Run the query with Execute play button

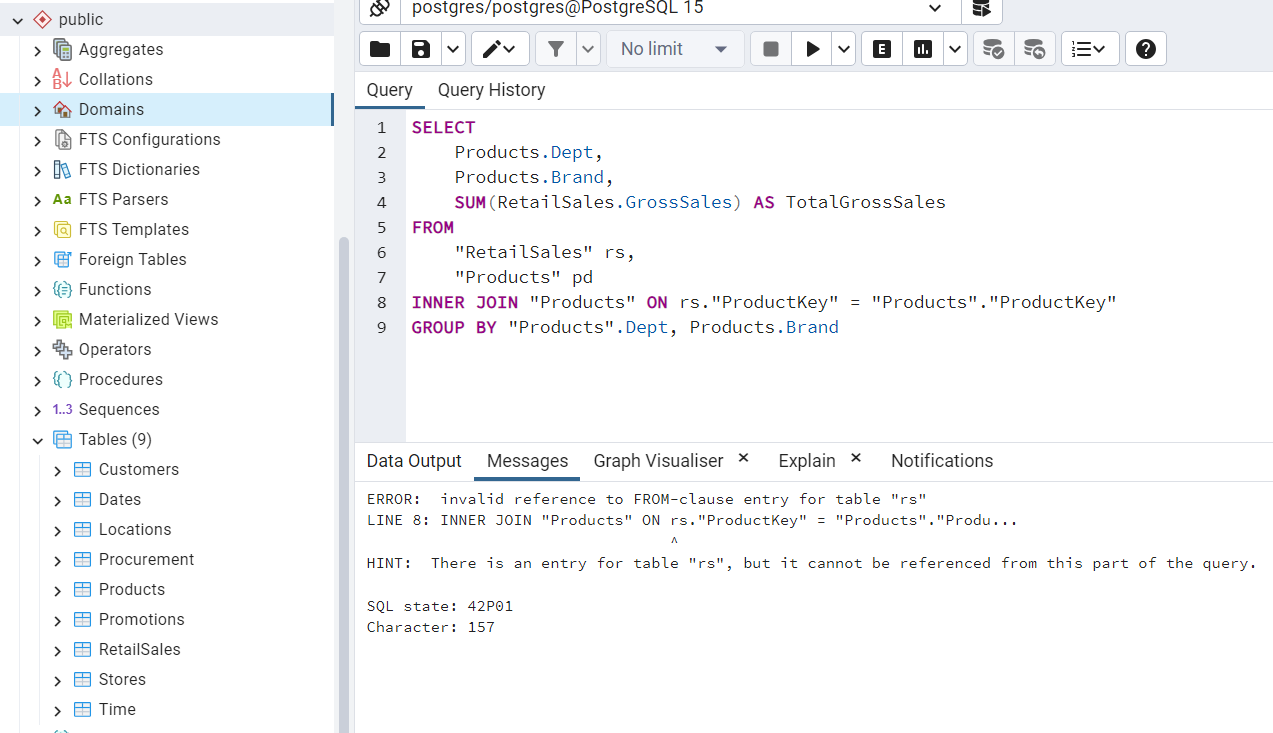click(x=812, y=49)
